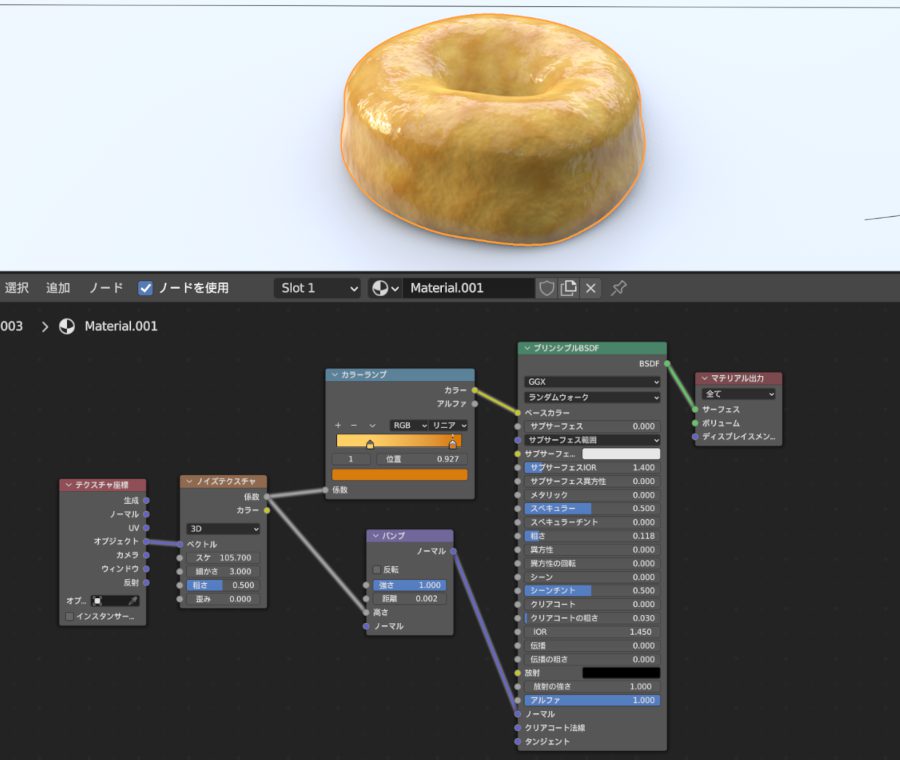Click the new material duplicate icon
Viewport: 900px width, 760px height.
(569, 288)
